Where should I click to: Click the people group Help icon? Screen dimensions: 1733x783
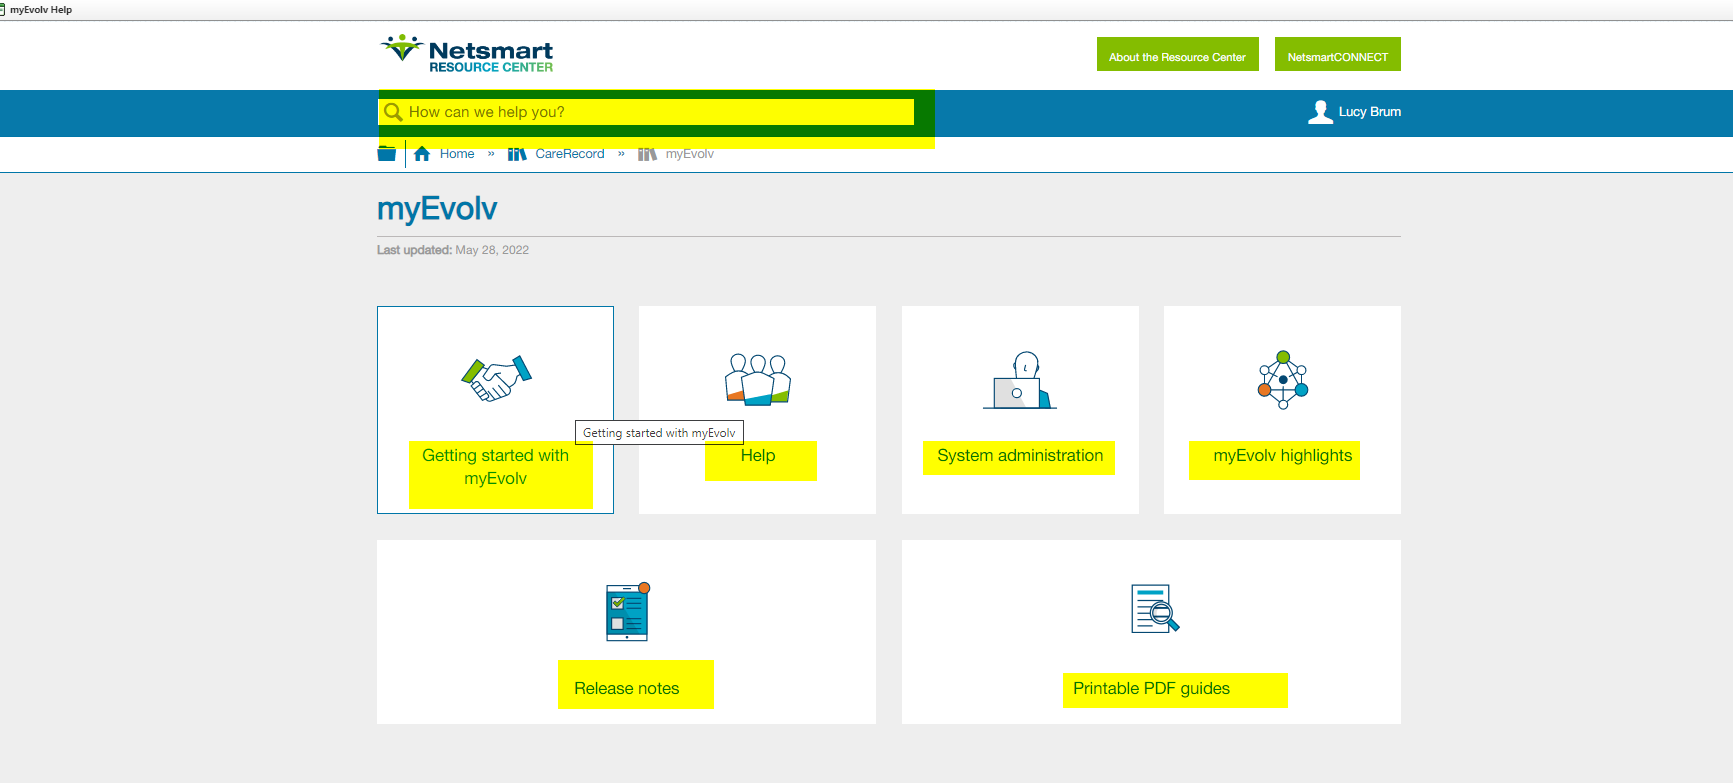[x=758, y=379]
